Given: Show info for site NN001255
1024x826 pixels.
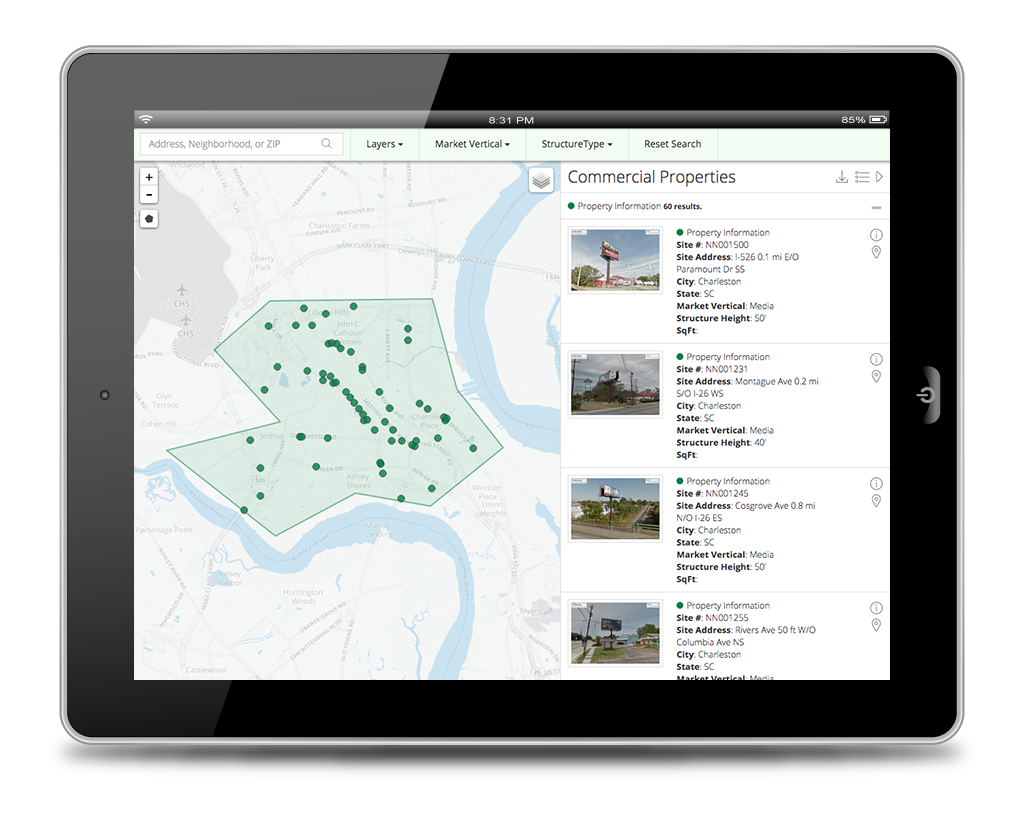Looking at the screenshot, I should pyautogui.click(x=876, y=608).
